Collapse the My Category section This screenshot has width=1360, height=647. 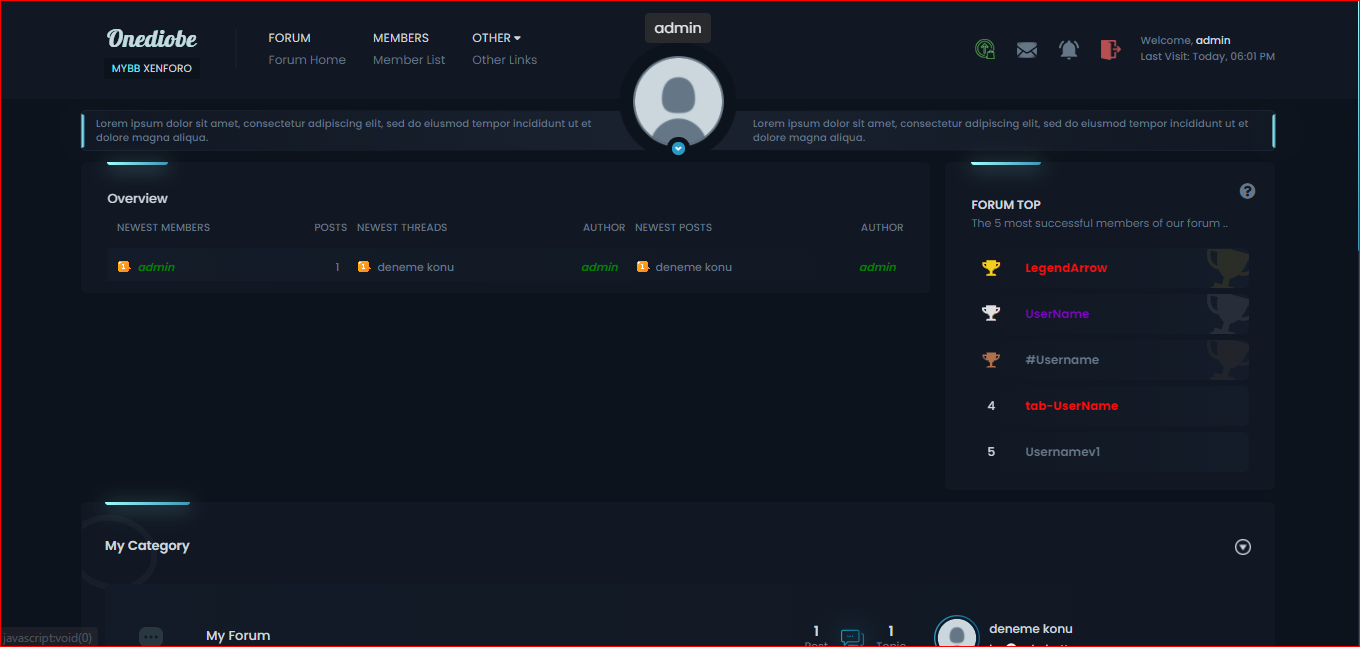(1243, 547)
